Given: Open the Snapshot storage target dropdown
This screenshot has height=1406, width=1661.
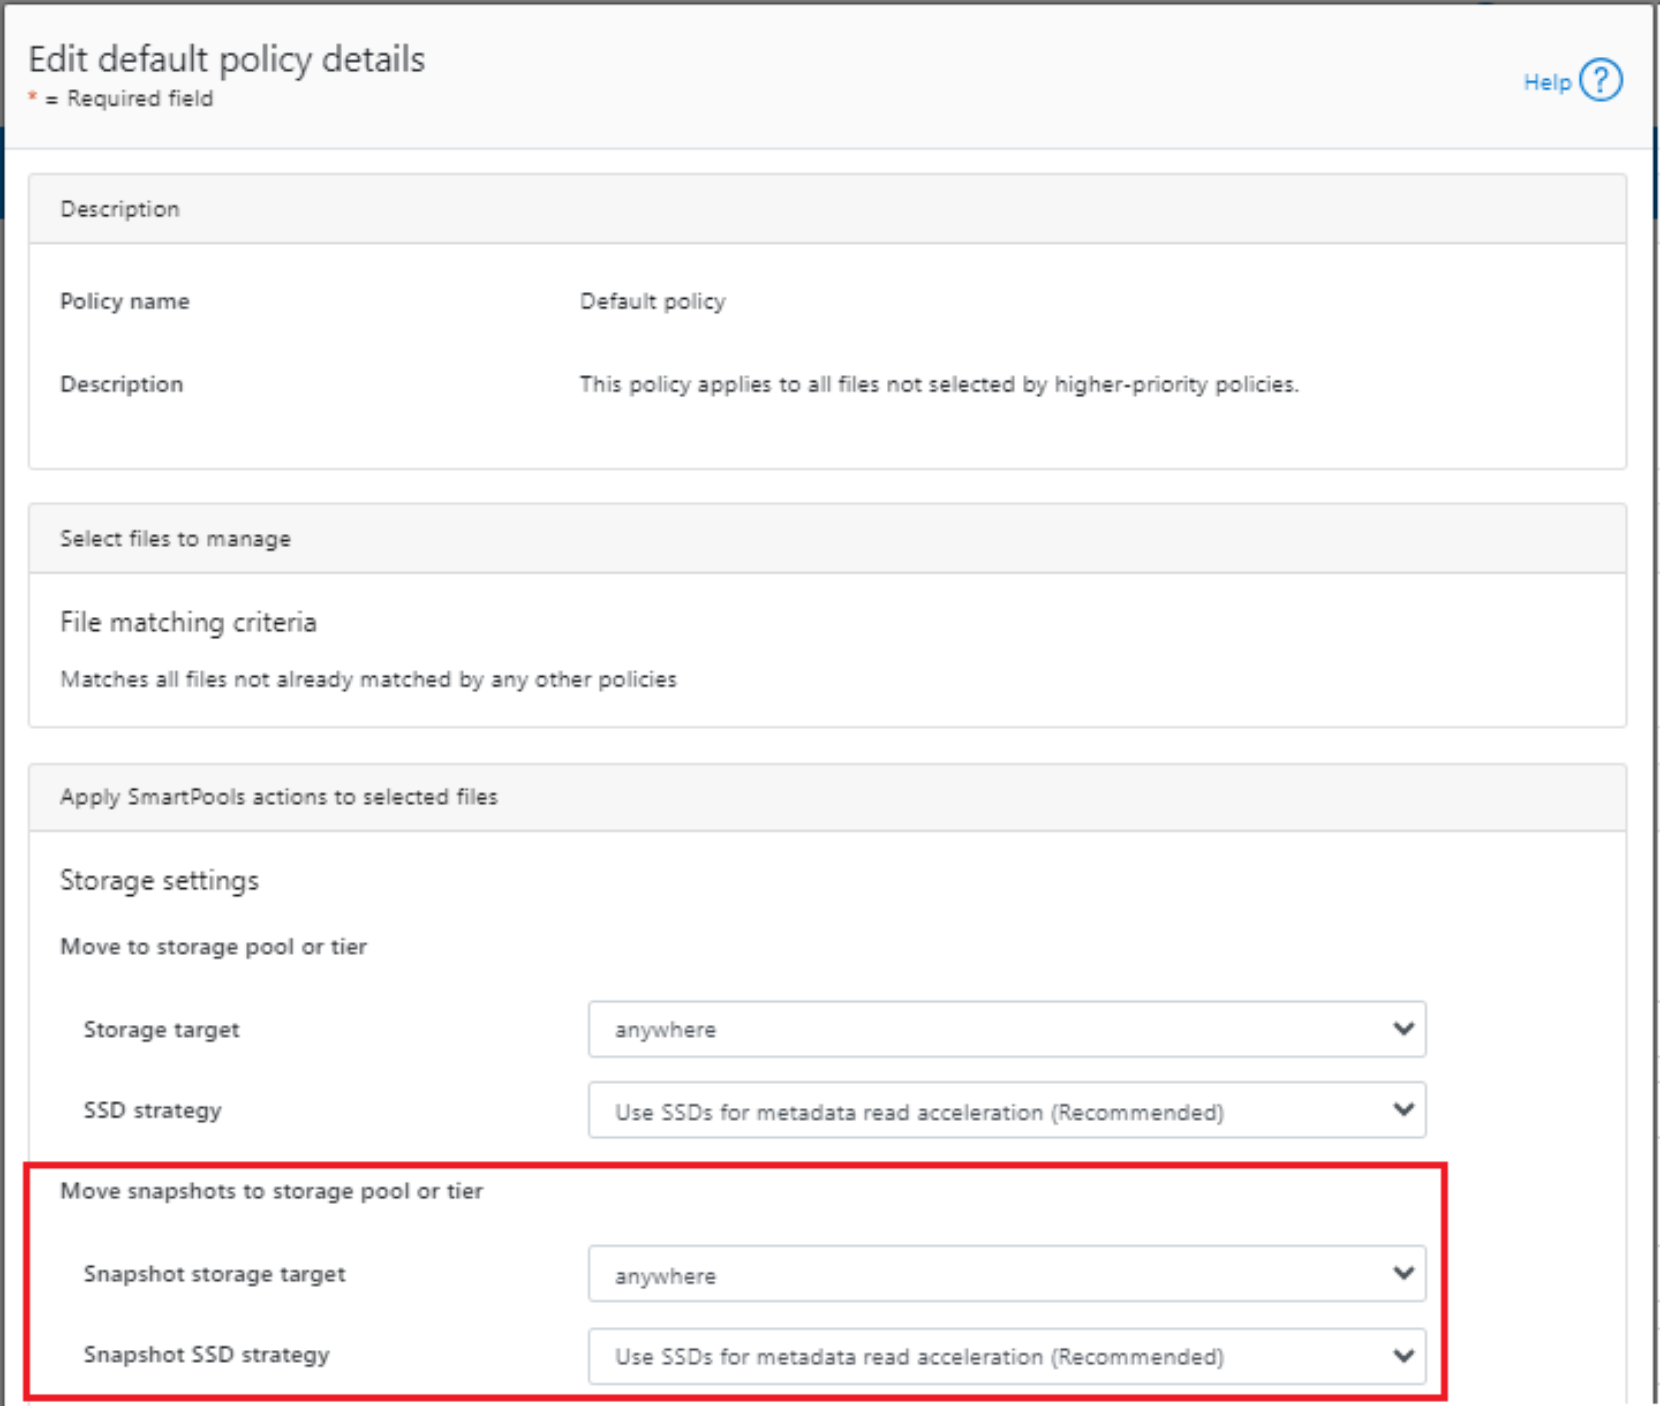Looking at the screenshot, I should 1007,1274.
